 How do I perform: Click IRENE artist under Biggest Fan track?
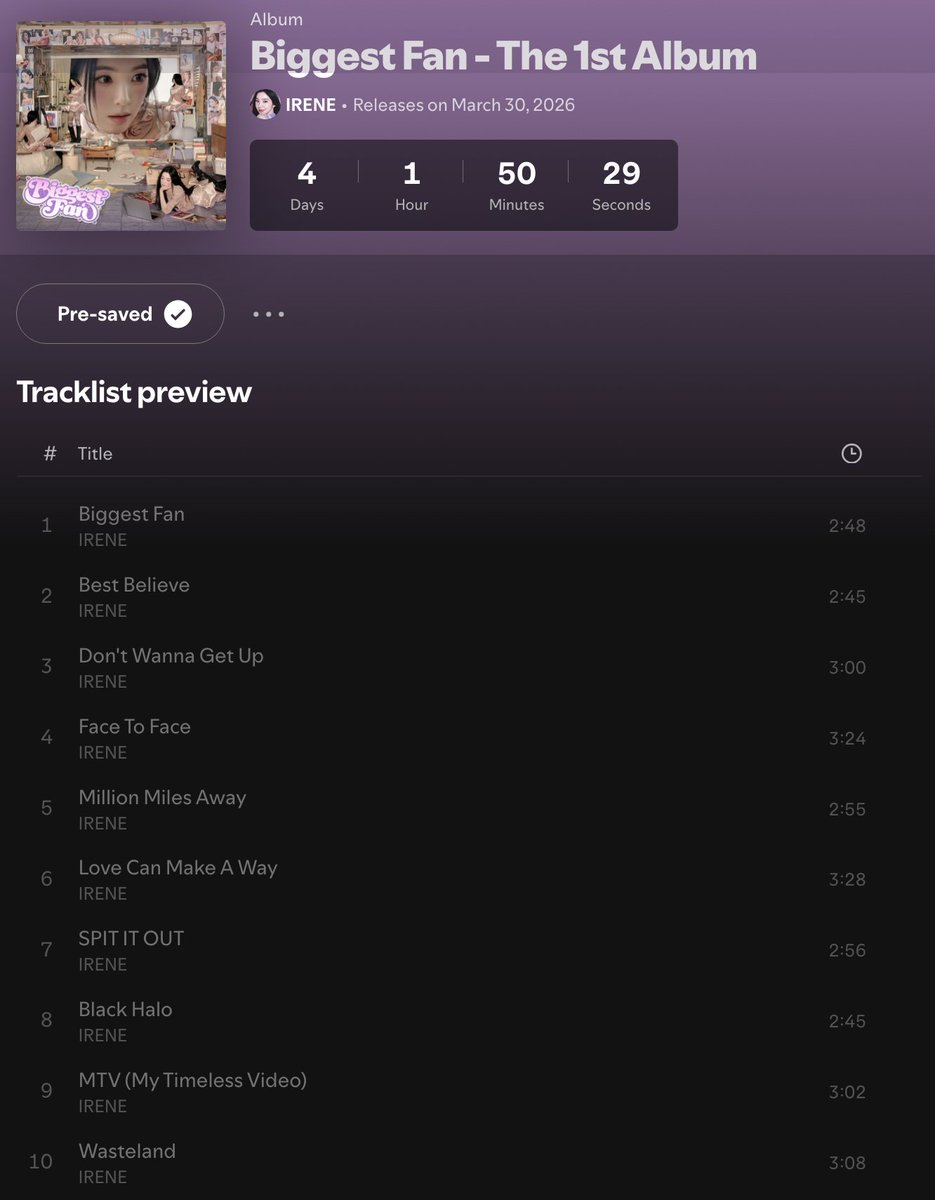(103, 540)
